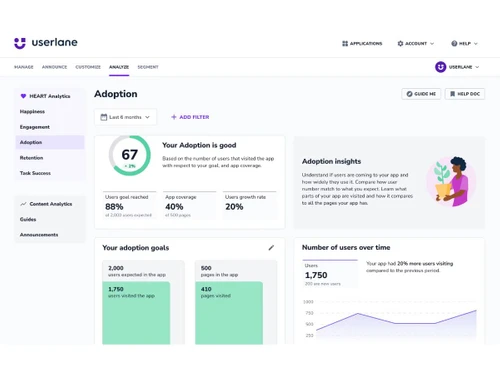This screenshot has width=500, height=375.
Task: Switch to the Manage tab
Action: click(24, 67)
